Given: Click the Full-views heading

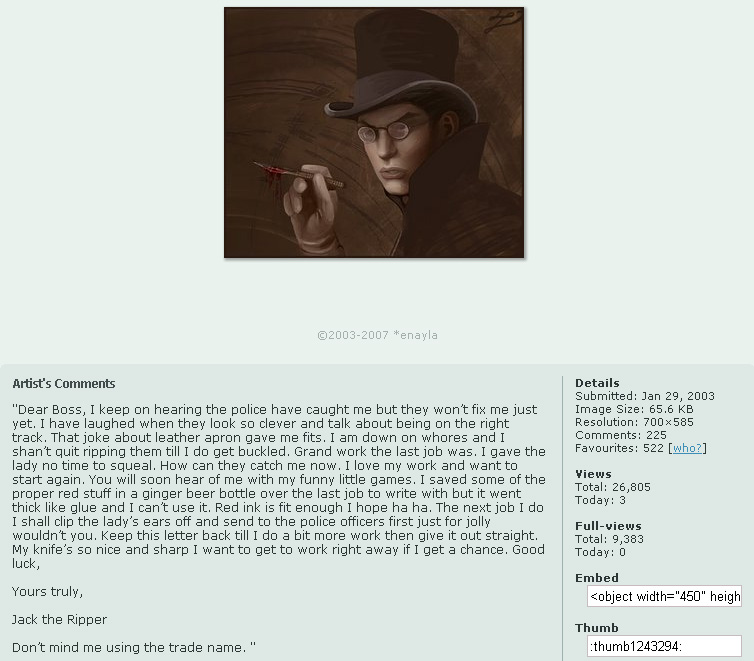Looking at the screenshot, I should click(x=608, y=526).
